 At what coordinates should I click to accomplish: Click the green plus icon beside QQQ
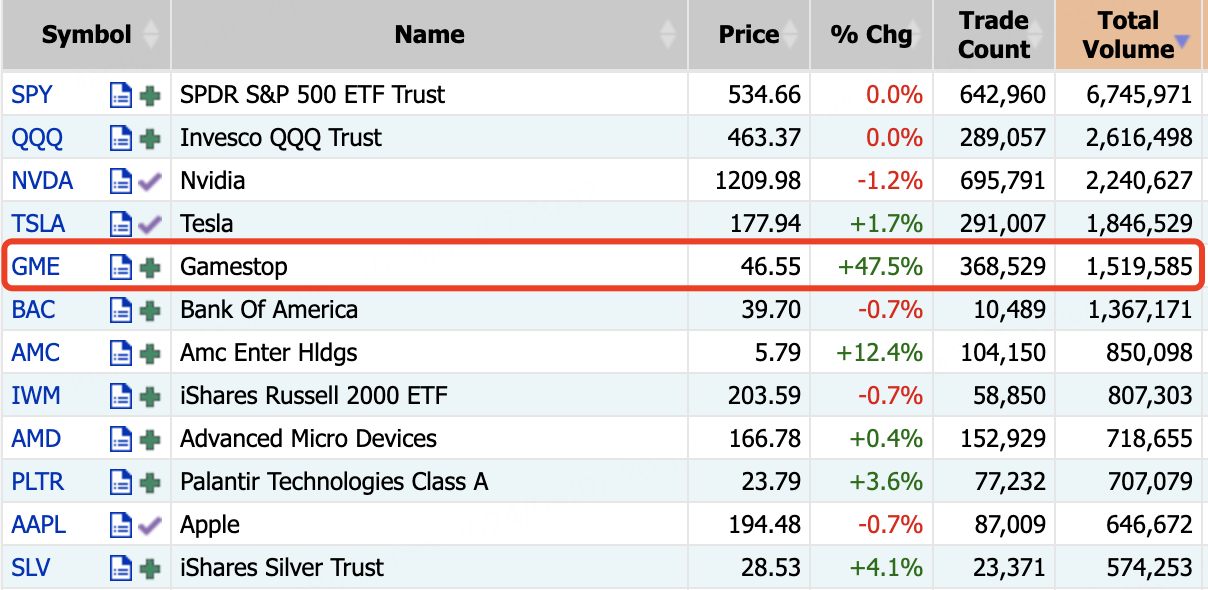pos(150,139)
